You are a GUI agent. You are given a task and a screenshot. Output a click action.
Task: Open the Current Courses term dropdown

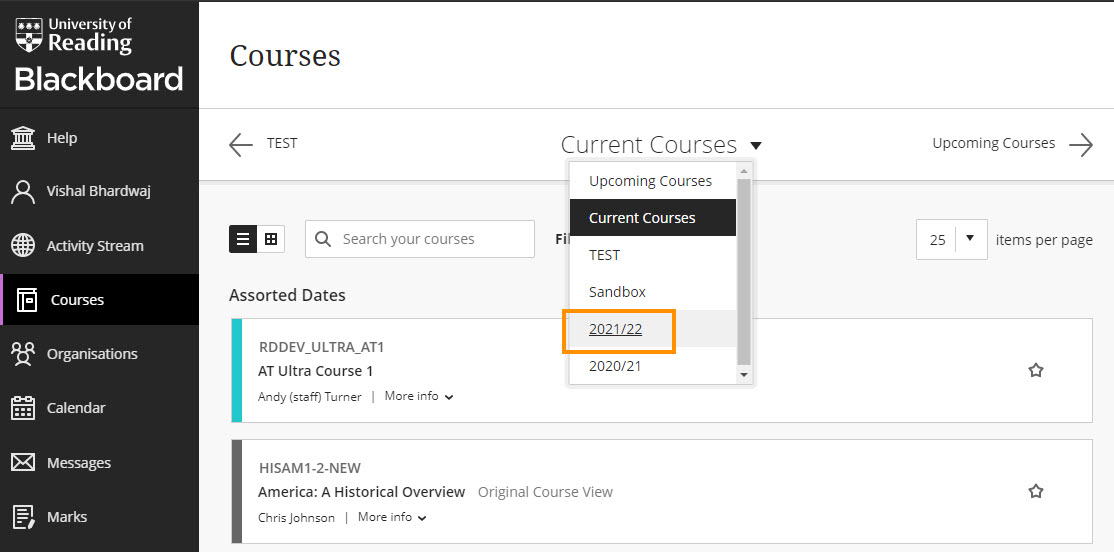tap(660, 145)
